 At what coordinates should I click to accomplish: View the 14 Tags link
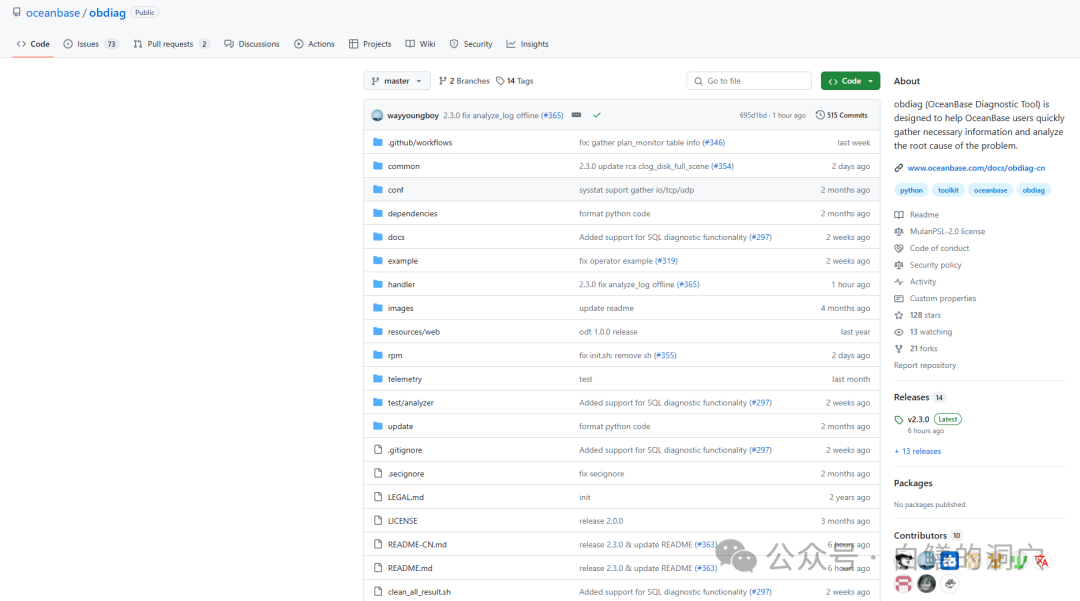click(x=515, y=81)
